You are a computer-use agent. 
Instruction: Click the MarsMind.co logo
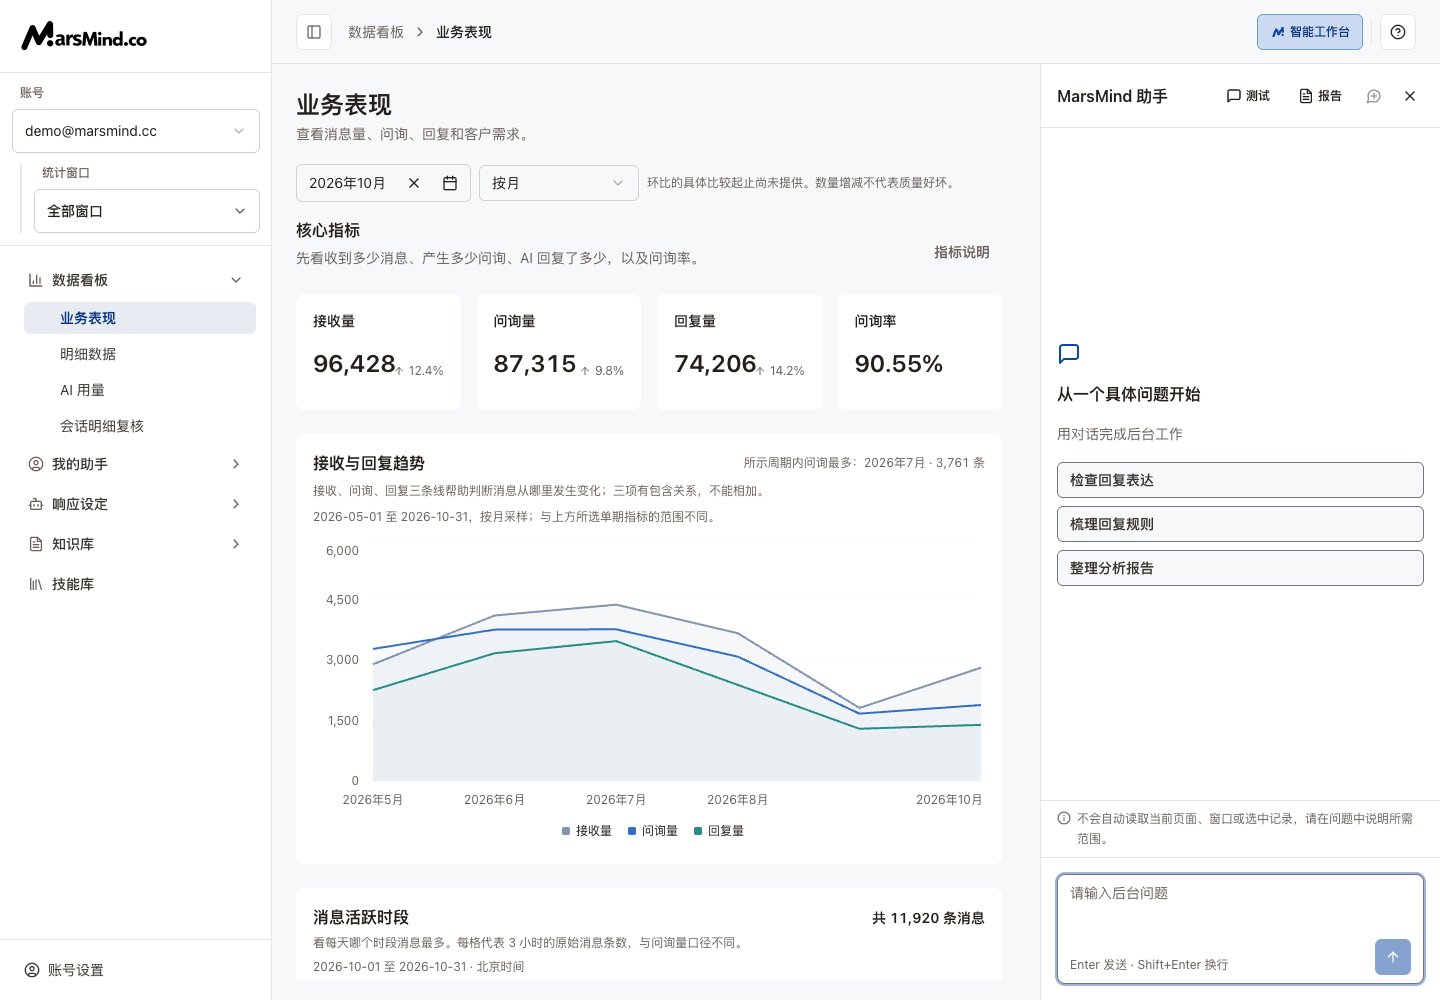click(84, 36)
